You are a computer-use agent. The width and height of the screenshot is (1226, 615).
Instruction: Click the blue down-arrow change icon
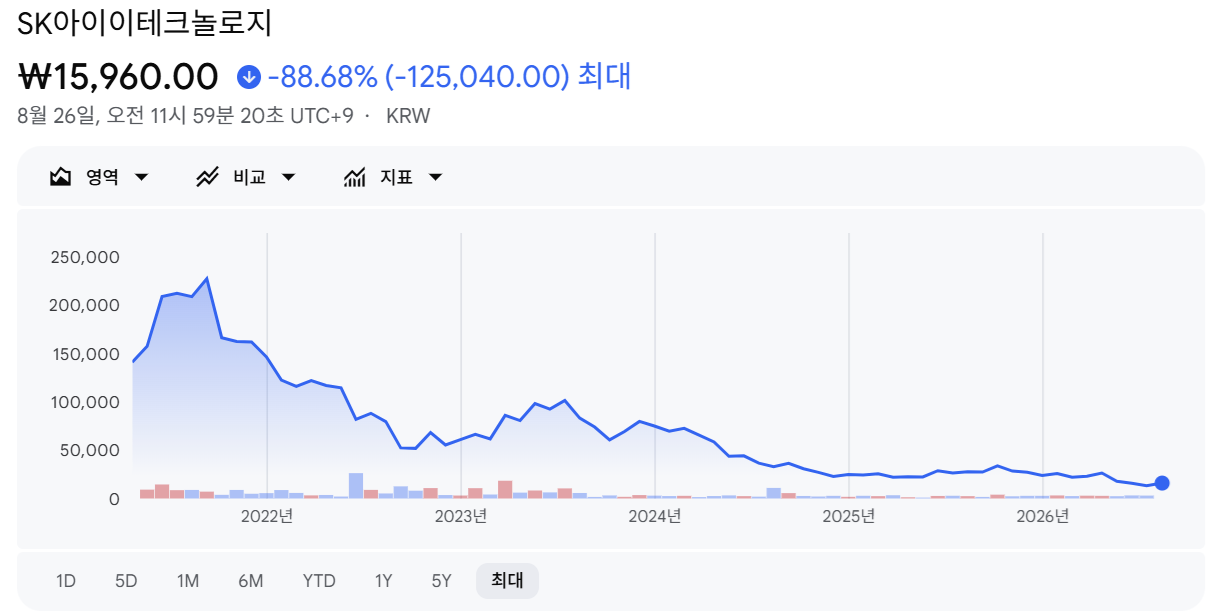pyautogui.click(x=249, y=77)
